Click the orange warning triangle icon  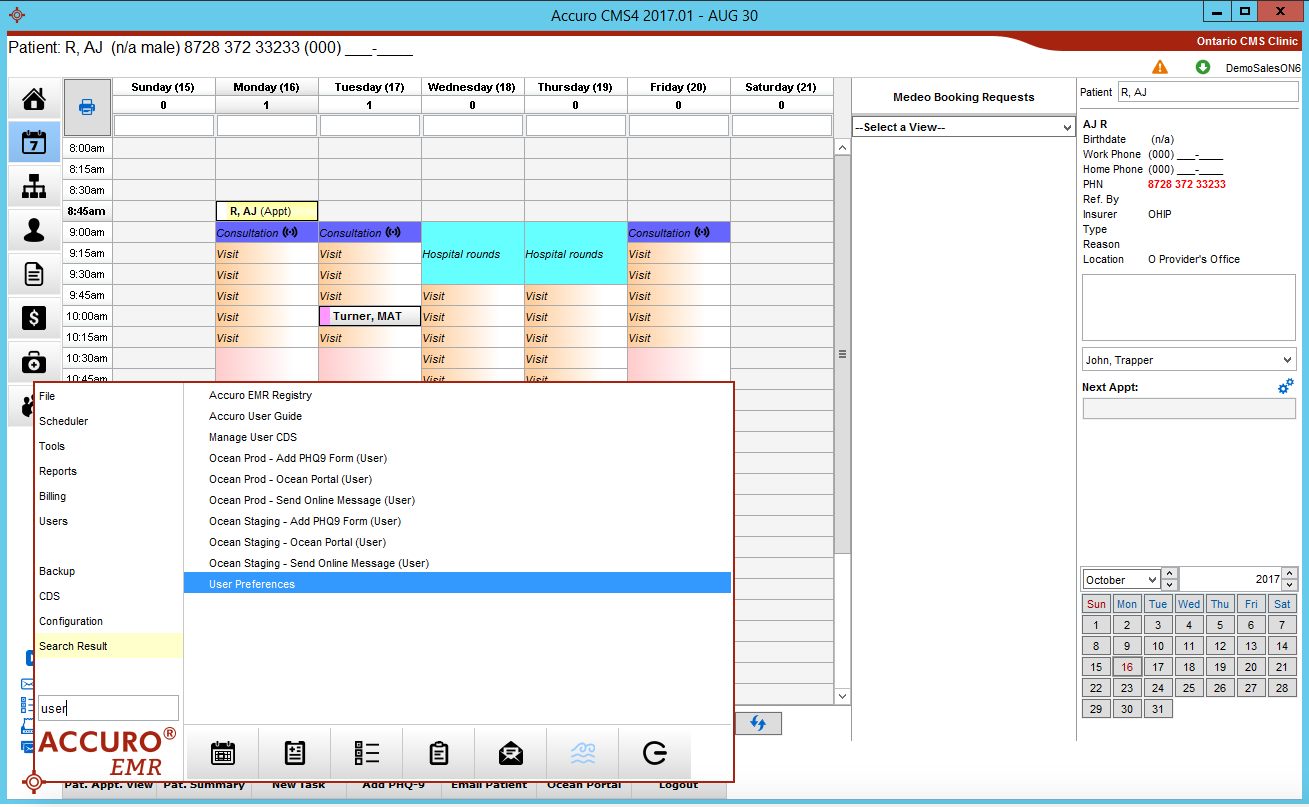pyautogui.click(x=1160, y=67)
